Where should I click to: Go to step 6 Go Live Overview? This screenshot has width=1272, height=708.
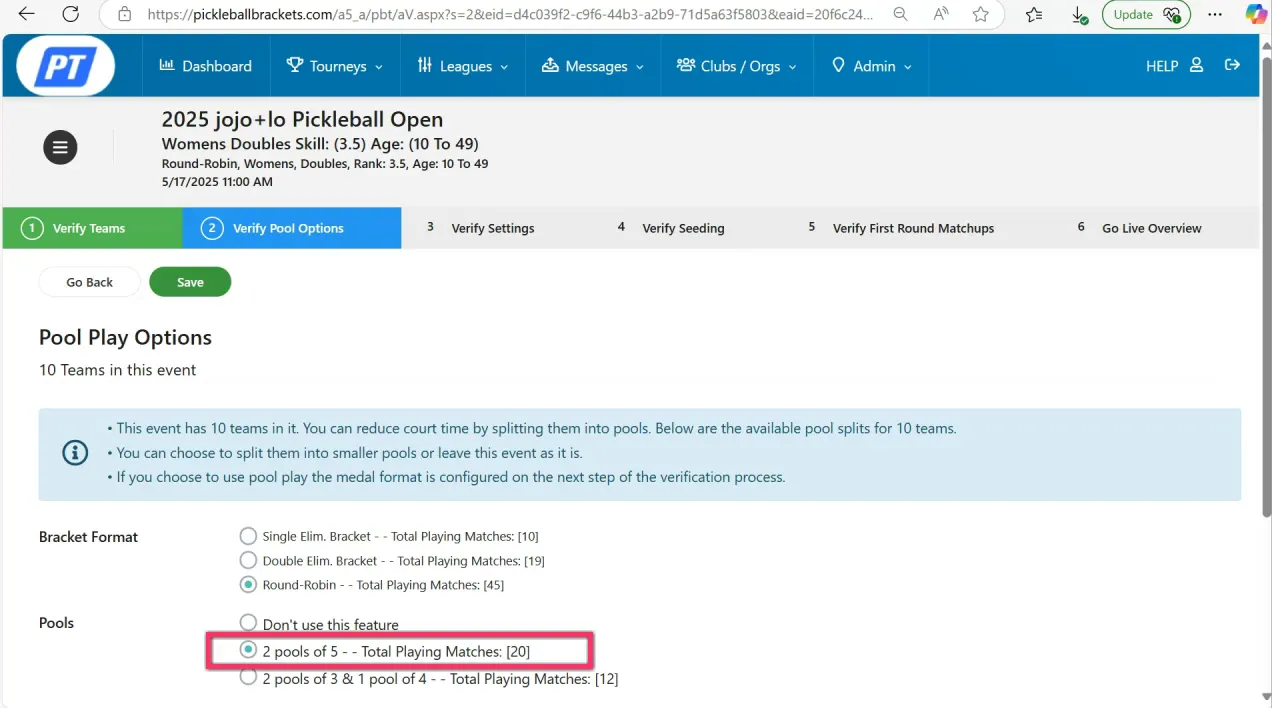pyautogui.click(x=1140, y=228)
